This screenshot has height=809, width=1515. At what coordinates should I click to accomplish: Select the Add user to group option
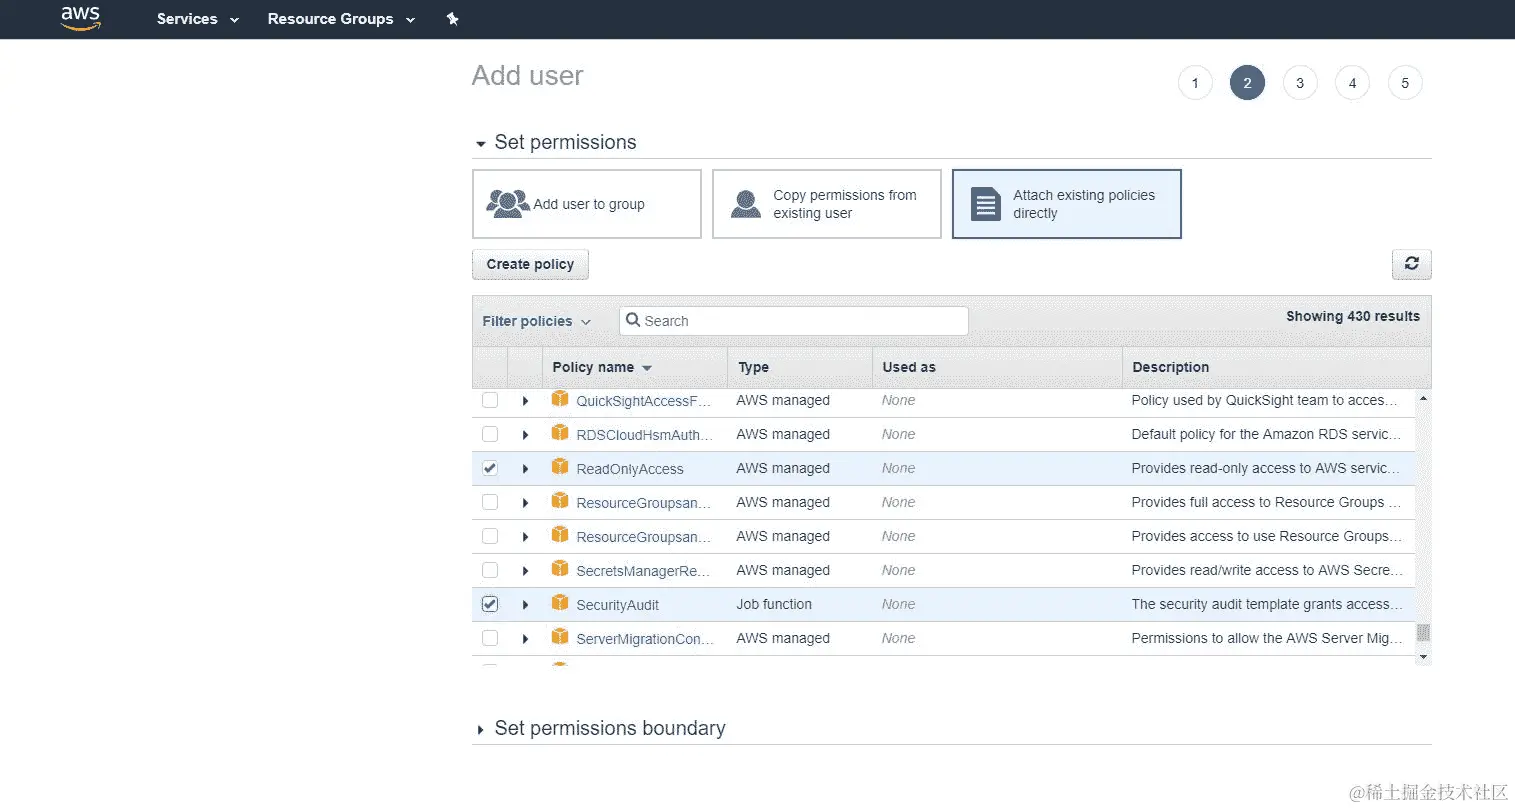tap(587, 204)
